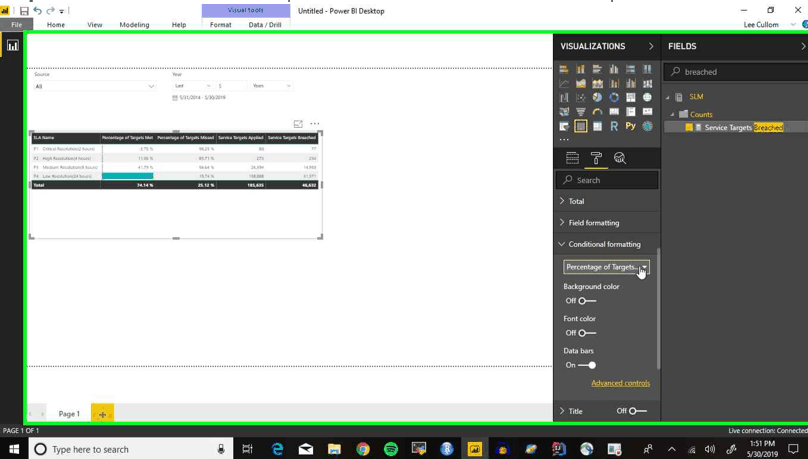The height and width of the screenshot is (459, 808).
Task: Insert an R script visual
Action: coord(614,126)
